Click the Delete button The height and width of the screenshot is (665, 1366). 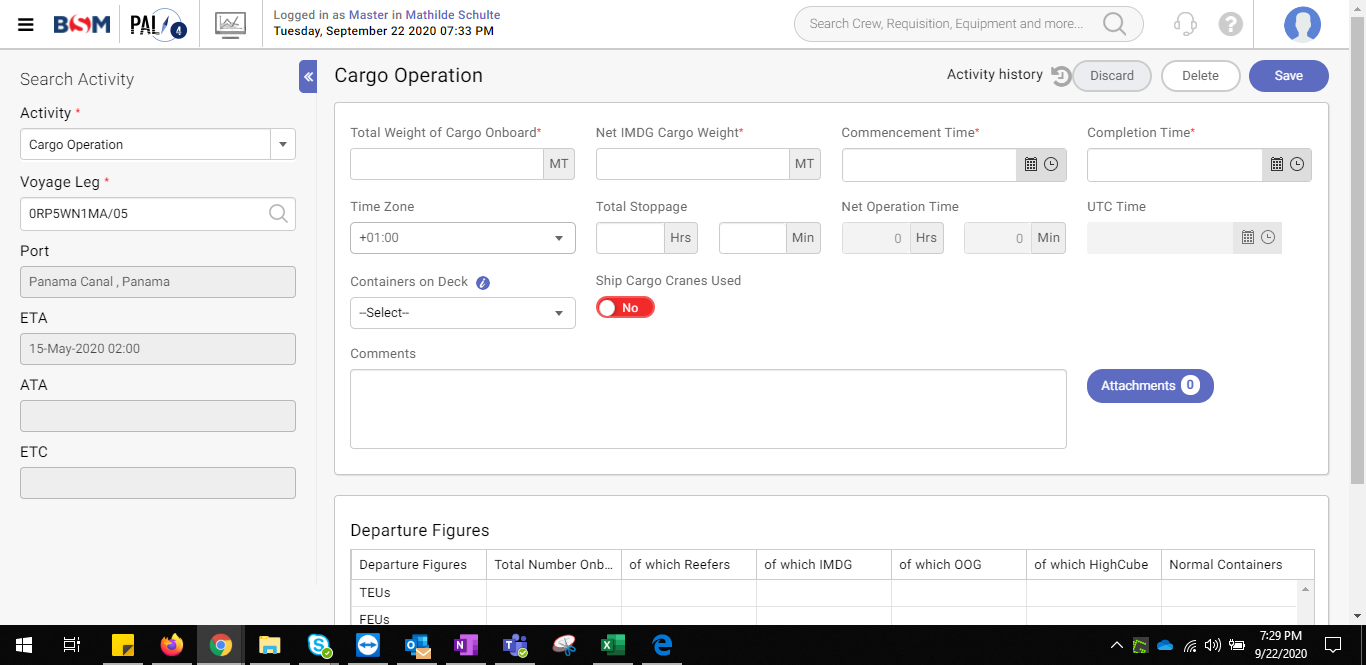1200,76
